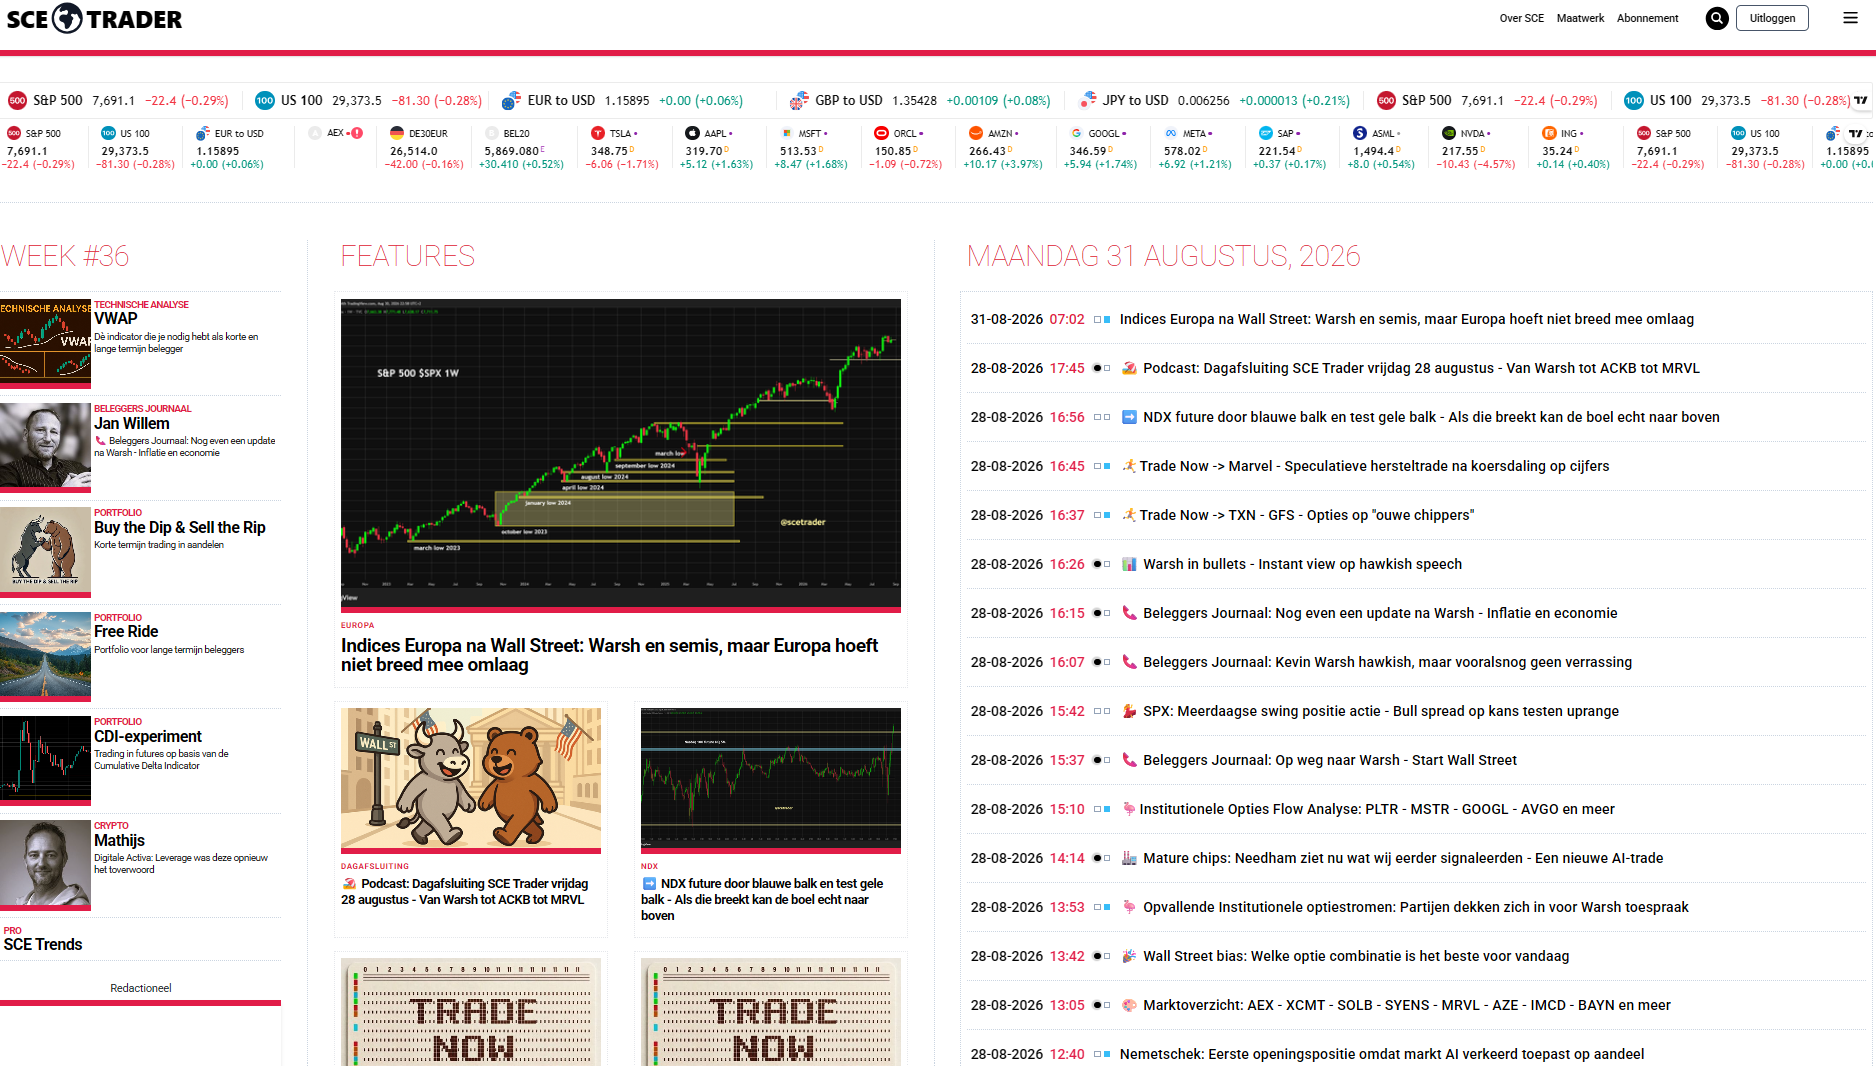Click the TSLA ticker logo

click(x=598, y=133)
